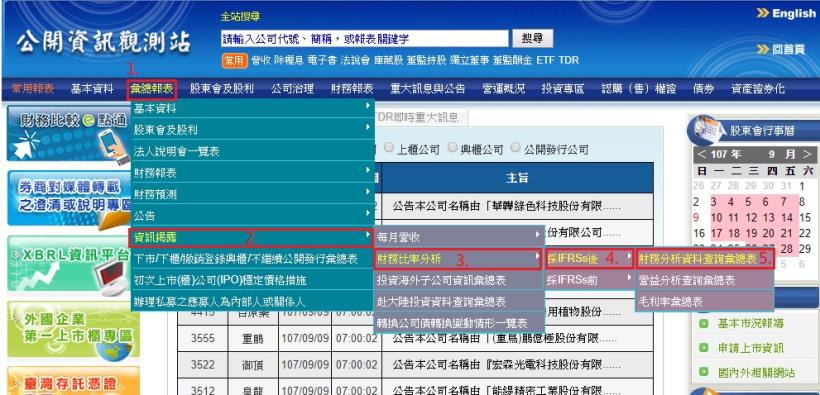
Task: Click the green icon beside 申請上市資訊
Action: pos(703,348)
